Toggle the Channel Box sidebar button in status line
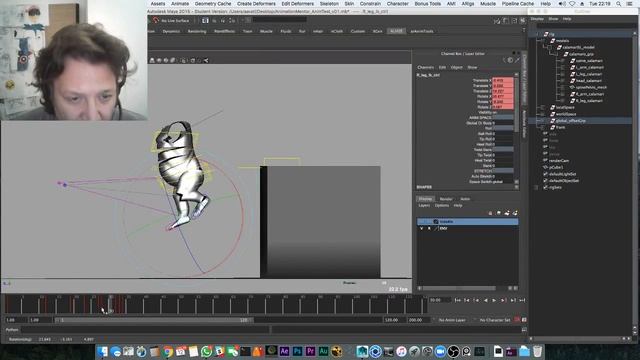The image size is (640, 360). [523, 20]
